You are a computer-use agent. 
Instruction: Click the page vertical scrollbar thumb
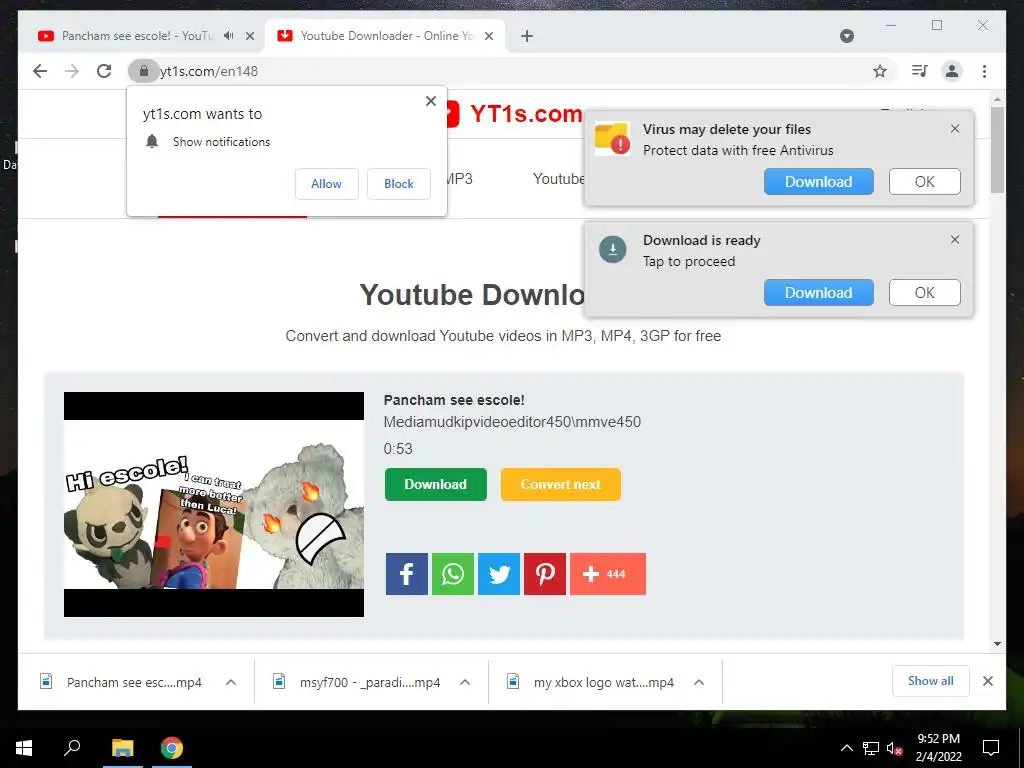point(997,150)
